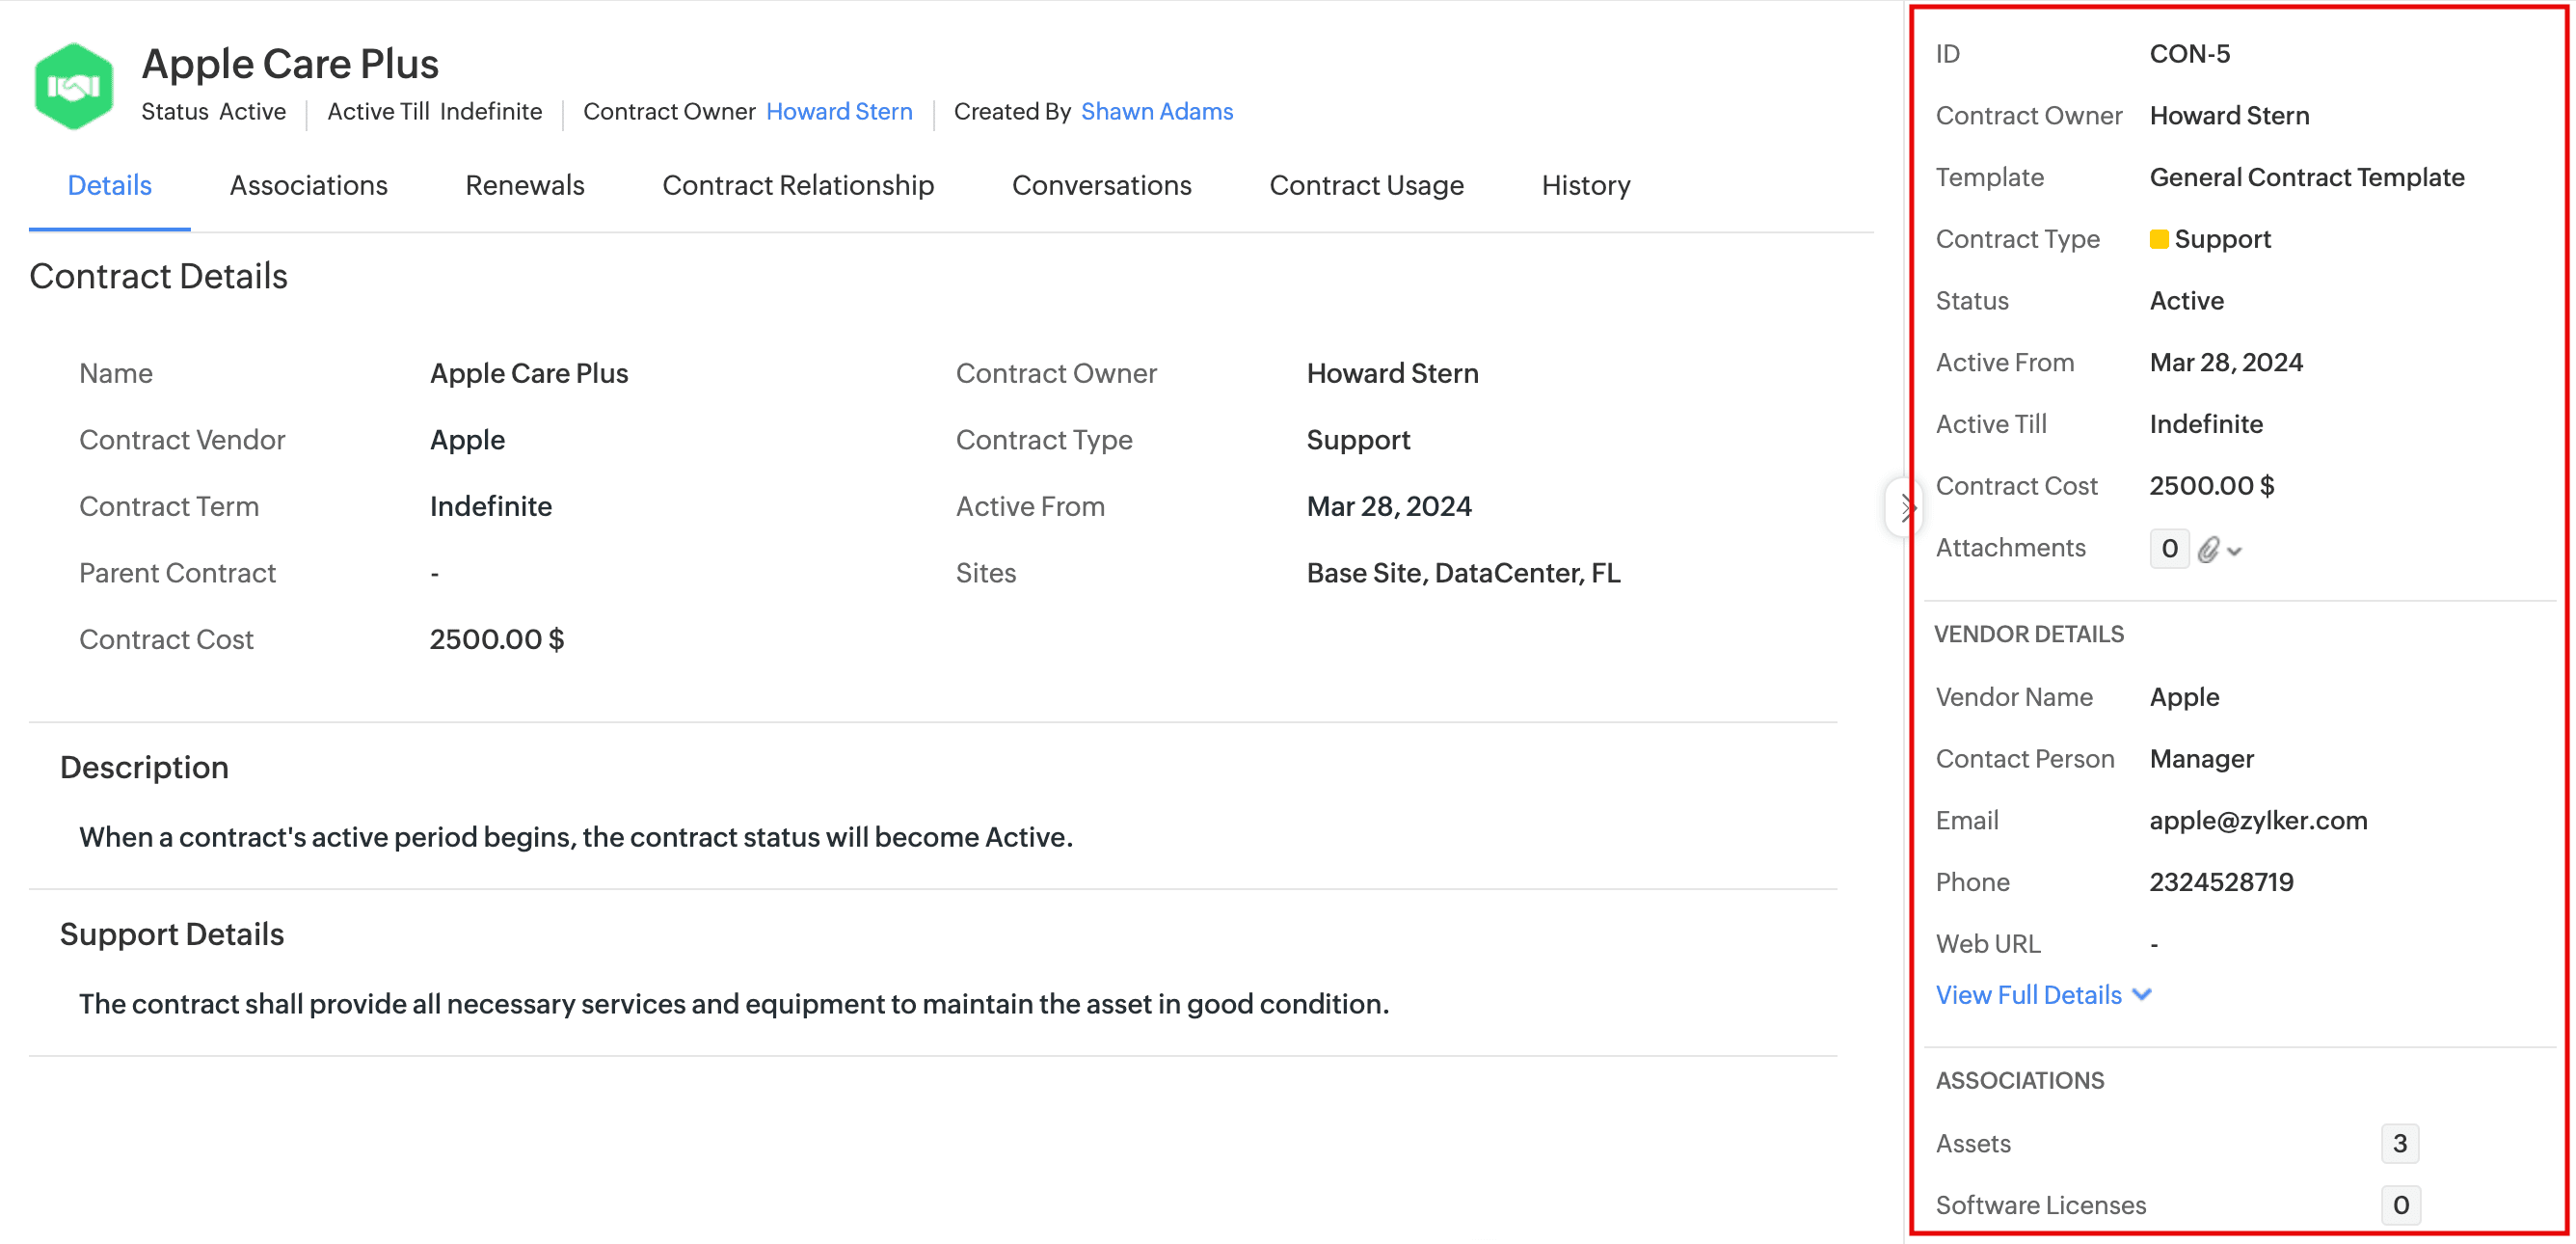View the History tab

1585,185
